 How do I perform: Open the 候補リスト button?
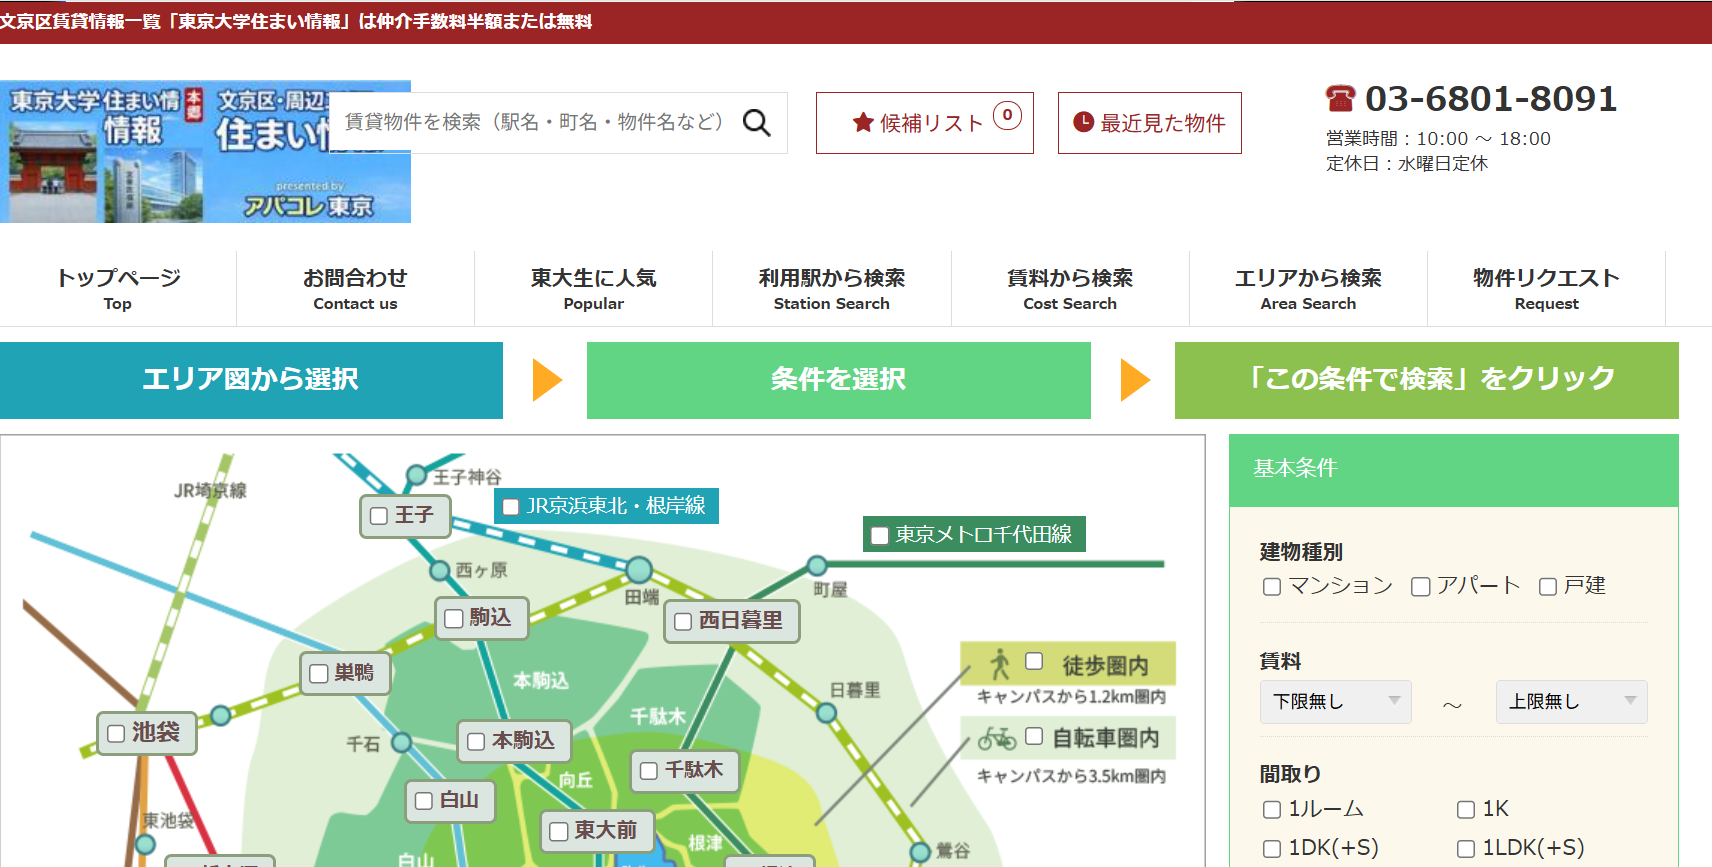[925, 123]
